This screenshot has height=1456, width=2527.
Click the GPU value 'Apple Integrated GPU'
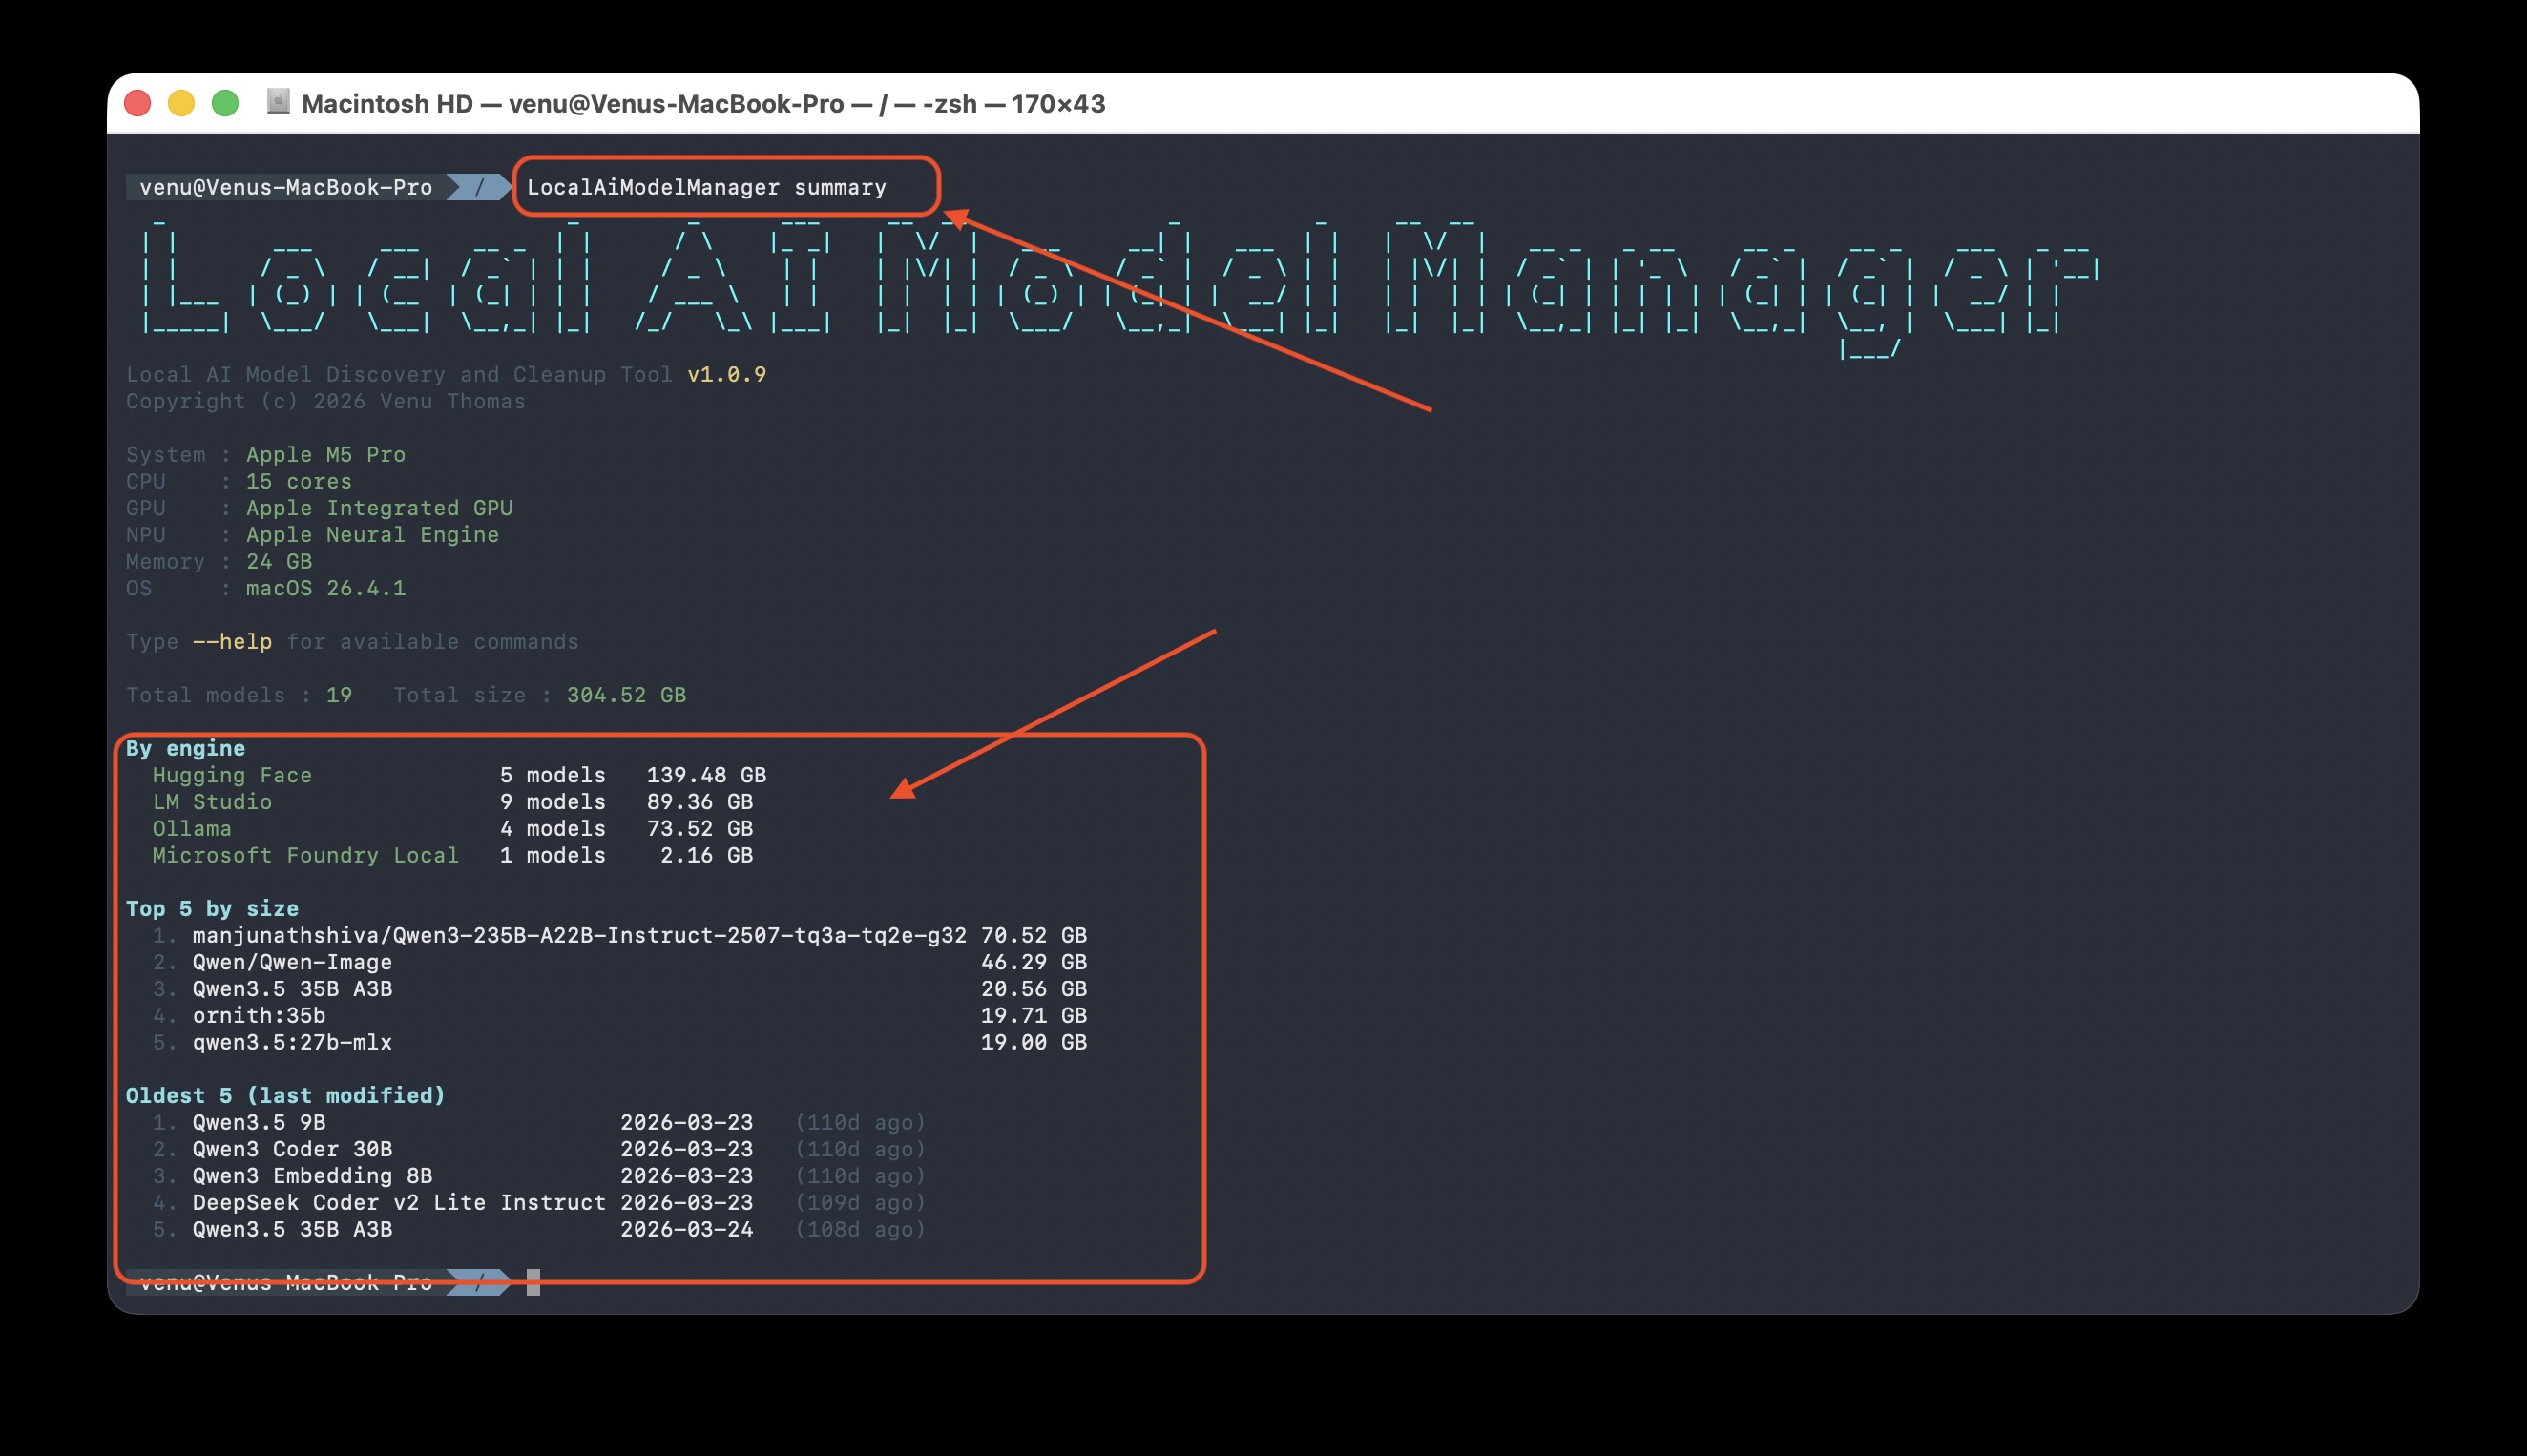[379, 508]
